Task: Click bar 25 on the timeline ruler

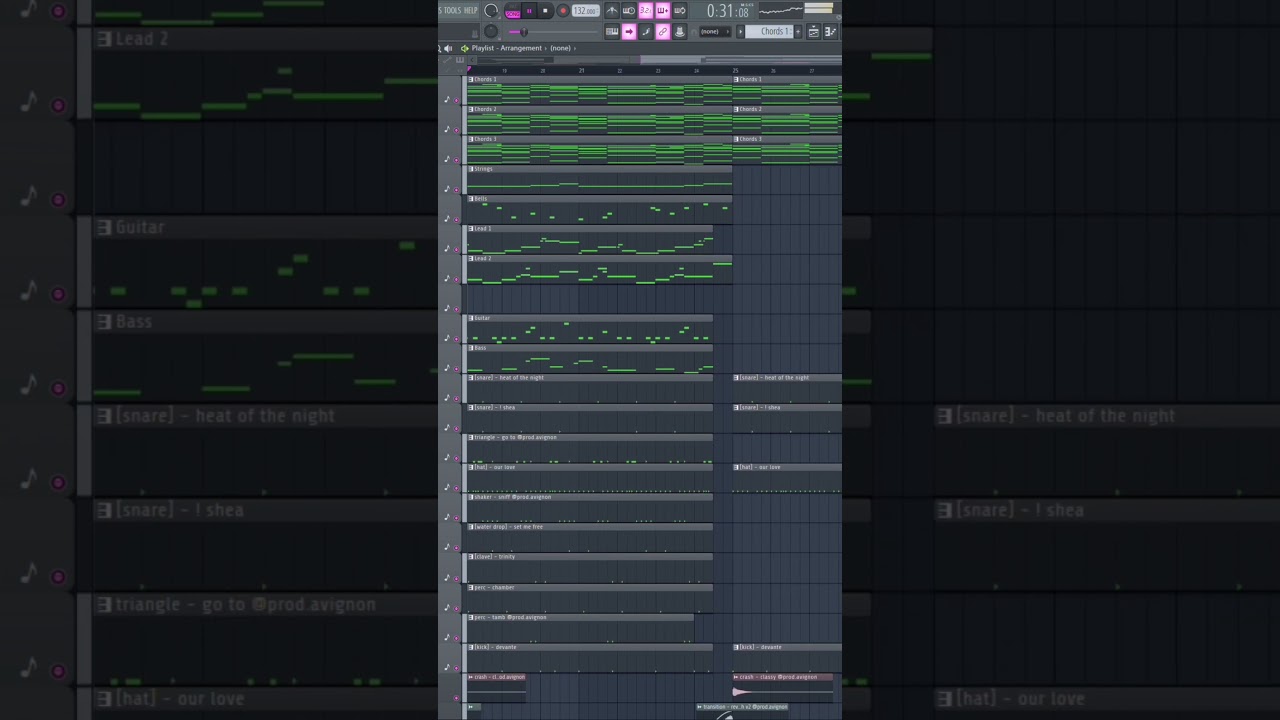Action: [735, 71]
